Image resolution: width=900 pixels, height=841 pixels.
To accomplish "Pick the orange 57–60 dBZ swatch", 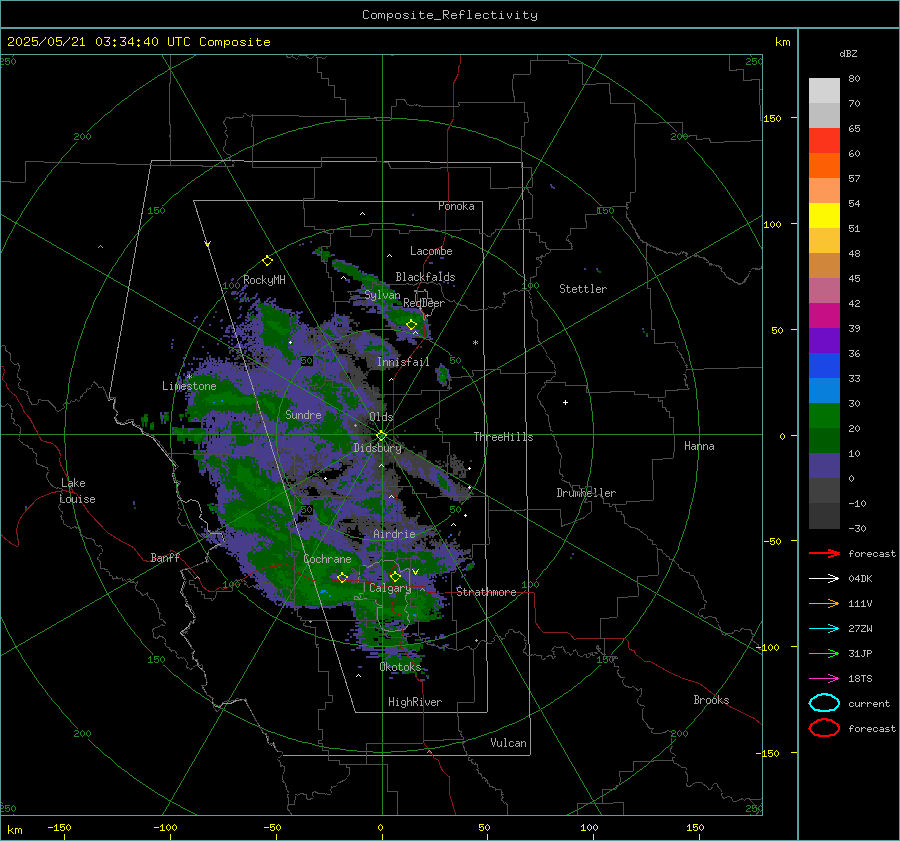I will click(824, 166).
